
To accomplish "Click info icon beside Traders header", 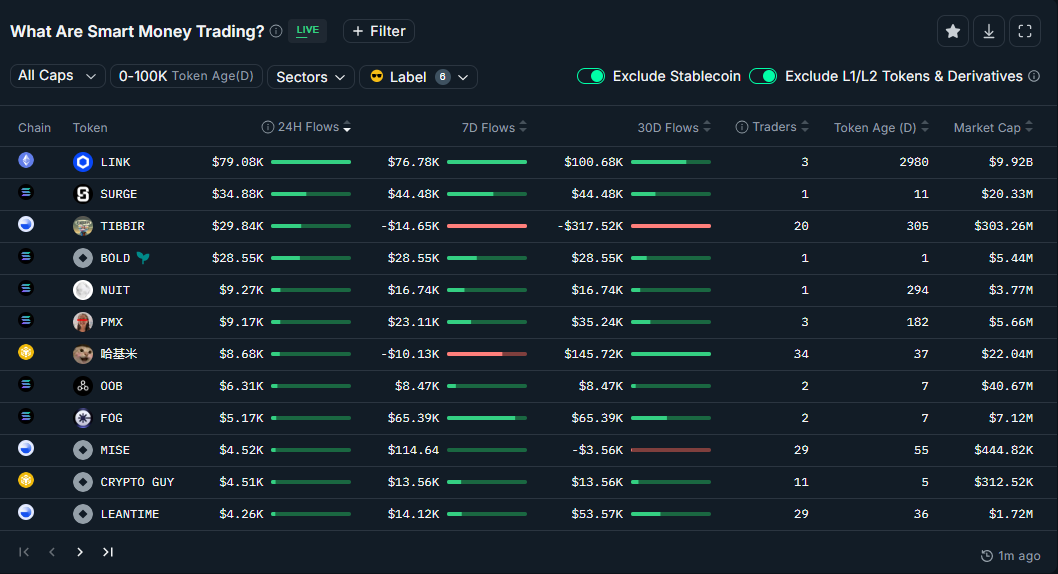I will point(742,127).
